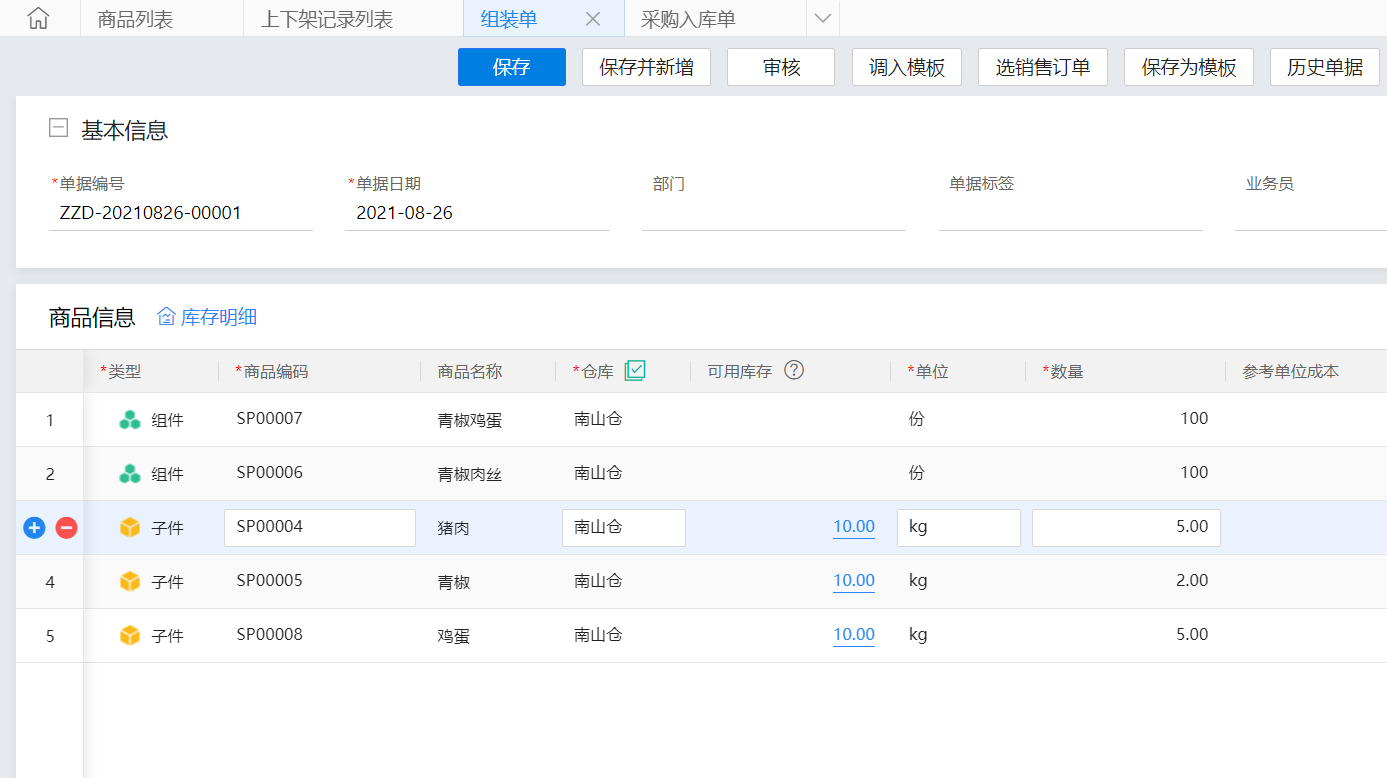
Task: Click the 南山仓 cell in the 青椒鸡蛋 row
Action: [x=598, y=419]
